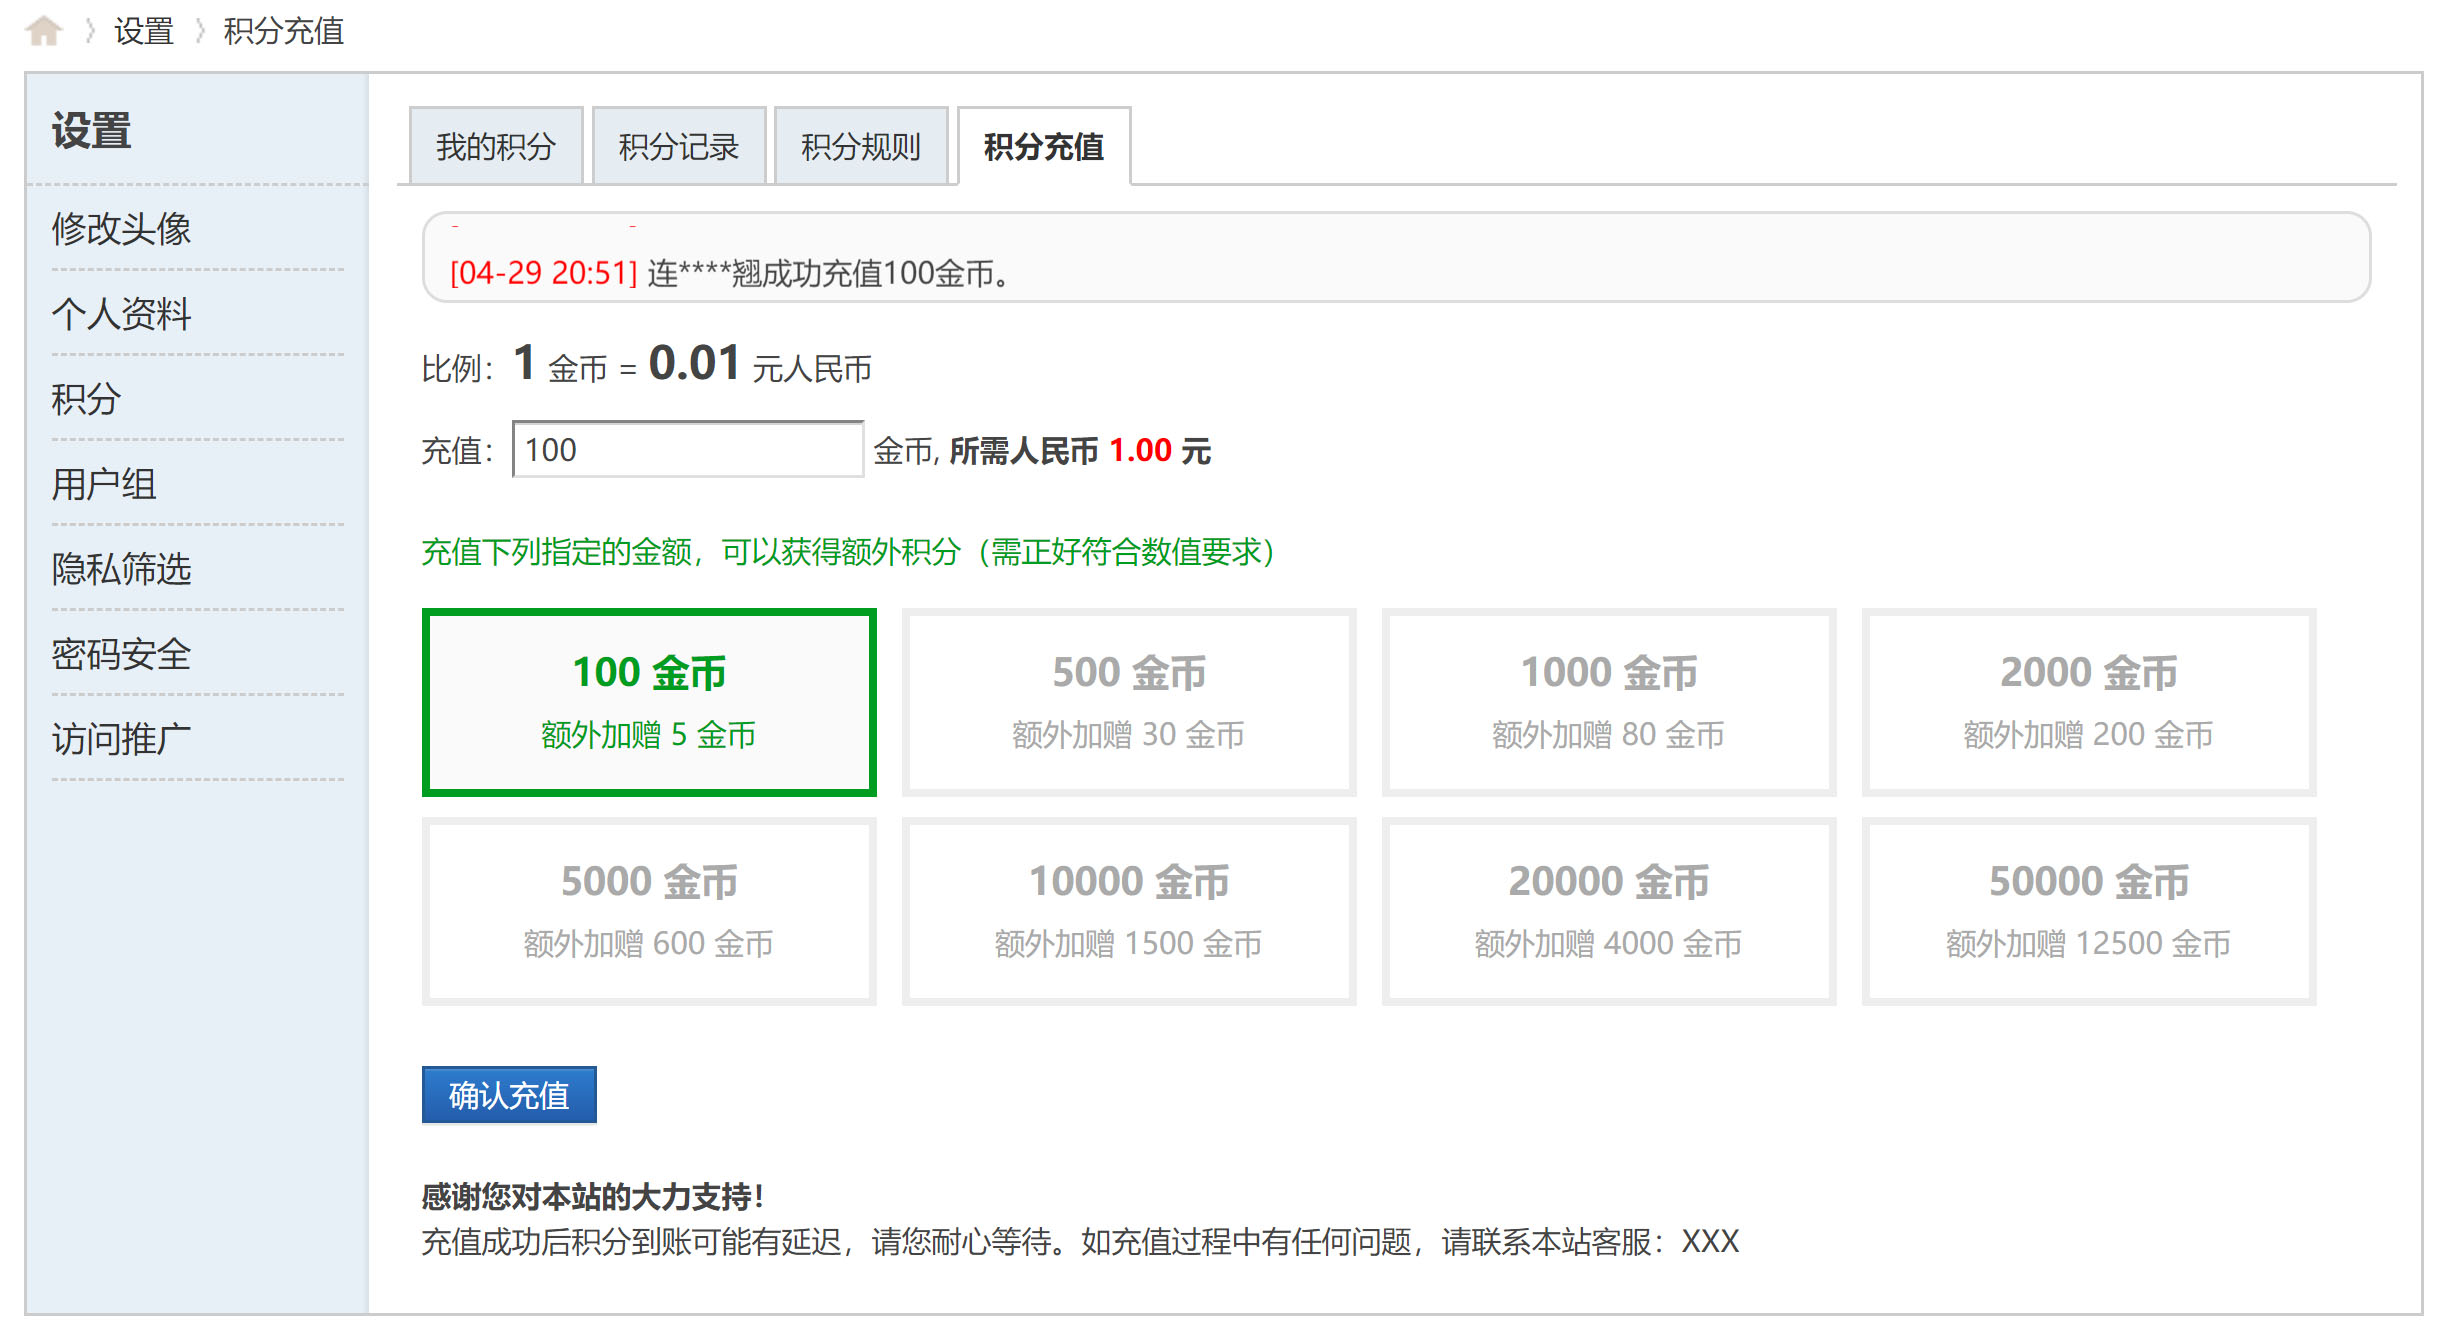
Task: Select the 2000 金币 package
Action: click(x=2089, y=702)
